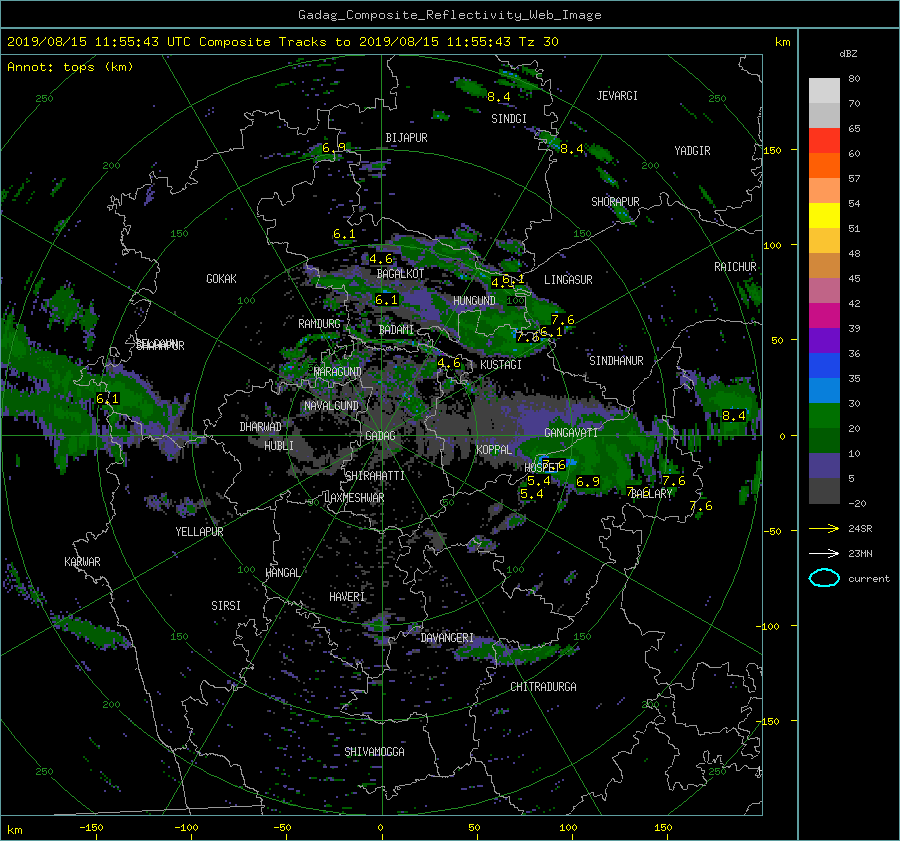
Task: Click the NARAGUND city label
Action: (338, 372)
